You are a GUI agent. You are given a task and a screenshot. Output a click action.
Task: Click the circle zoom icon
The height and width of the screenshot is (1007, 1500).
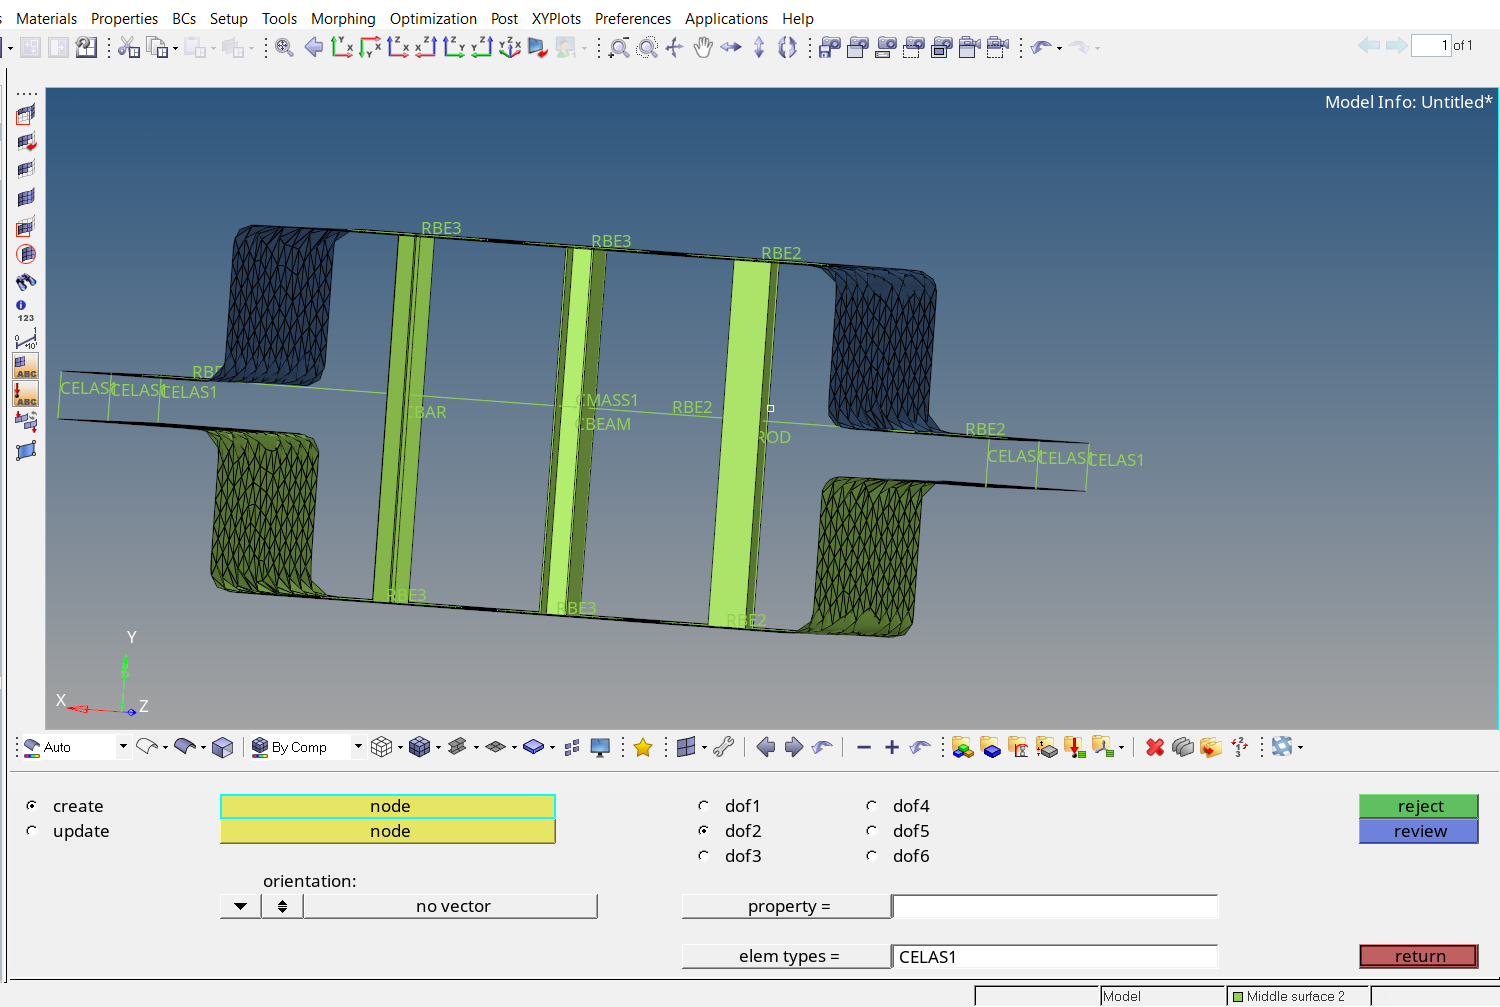coord(648,47)
